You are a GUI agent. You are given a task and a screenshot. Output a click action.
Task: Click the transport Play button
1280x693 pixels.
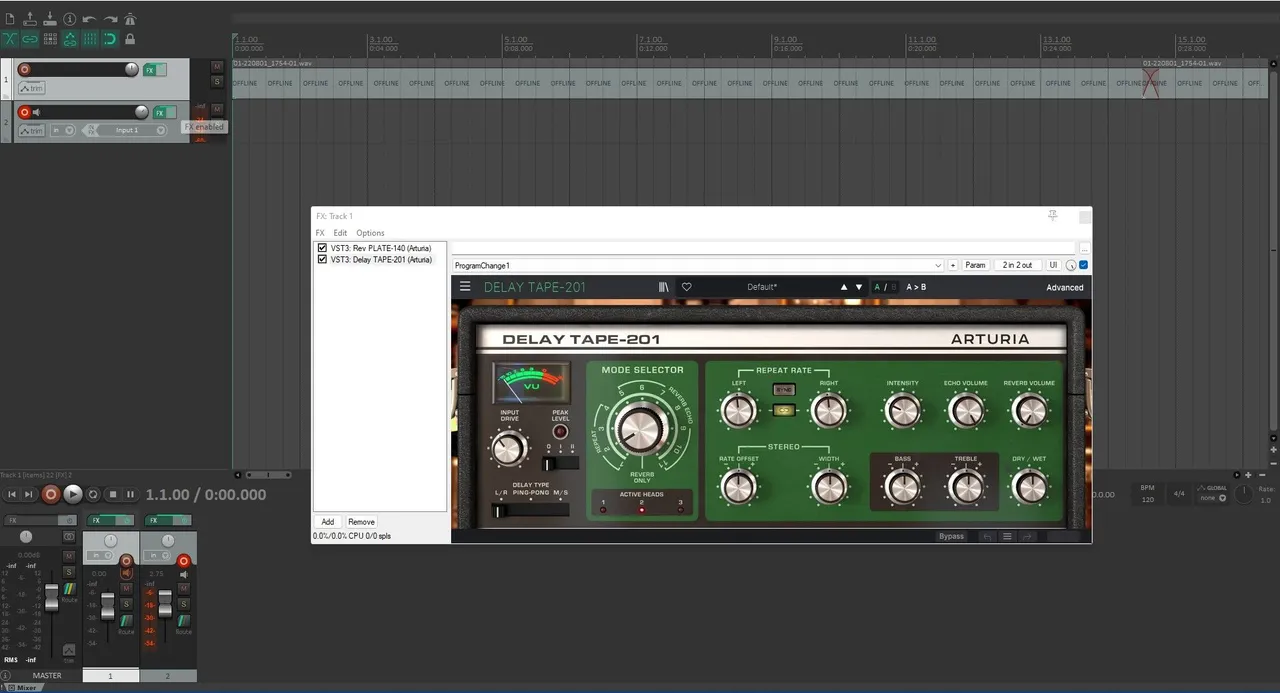[x=73, y=494]
